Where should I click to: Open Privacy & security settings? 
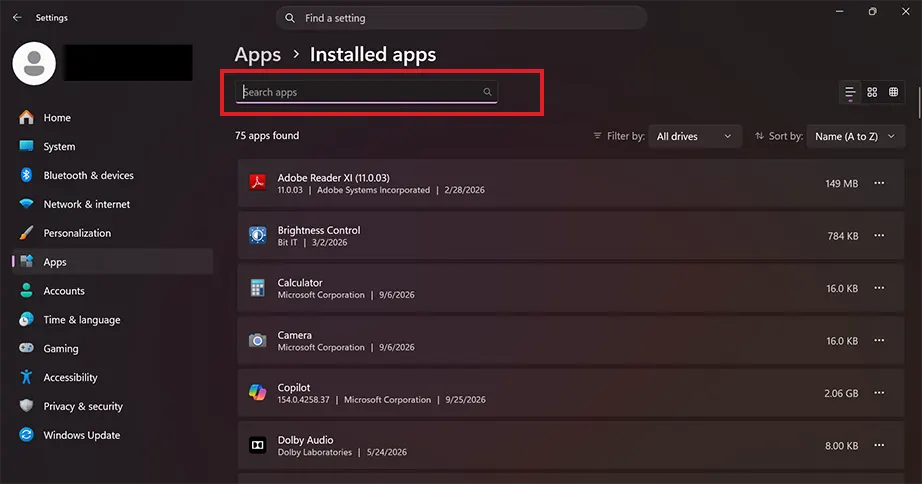click(112, 406)
